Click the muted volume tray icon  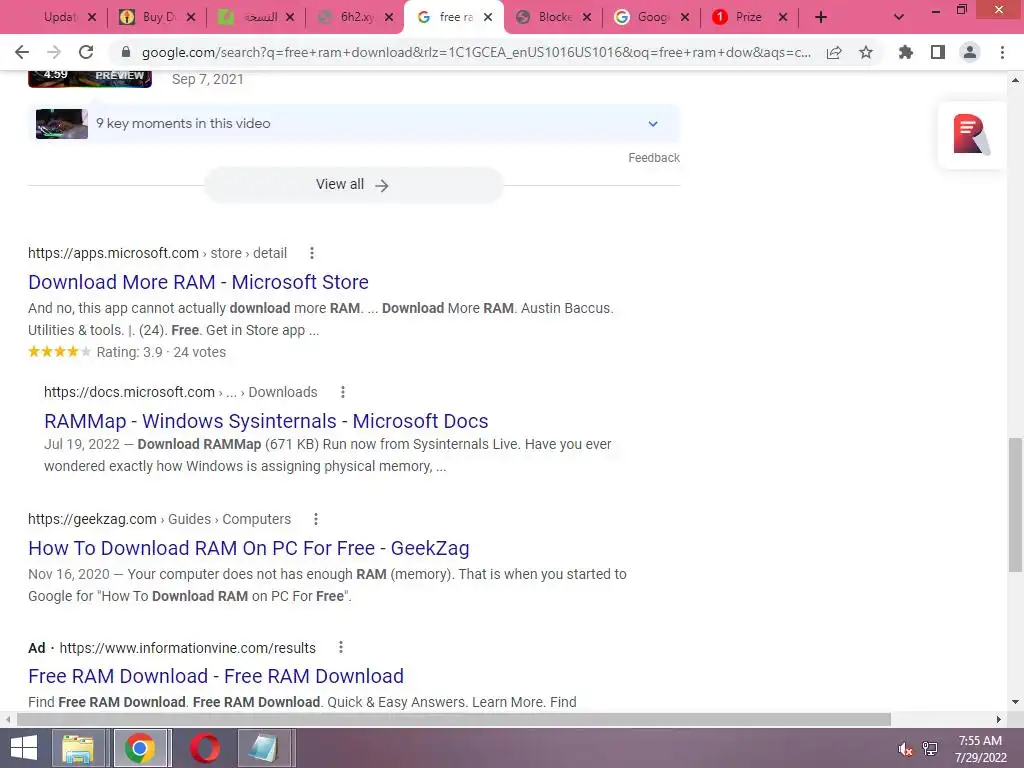coord(905,749)
